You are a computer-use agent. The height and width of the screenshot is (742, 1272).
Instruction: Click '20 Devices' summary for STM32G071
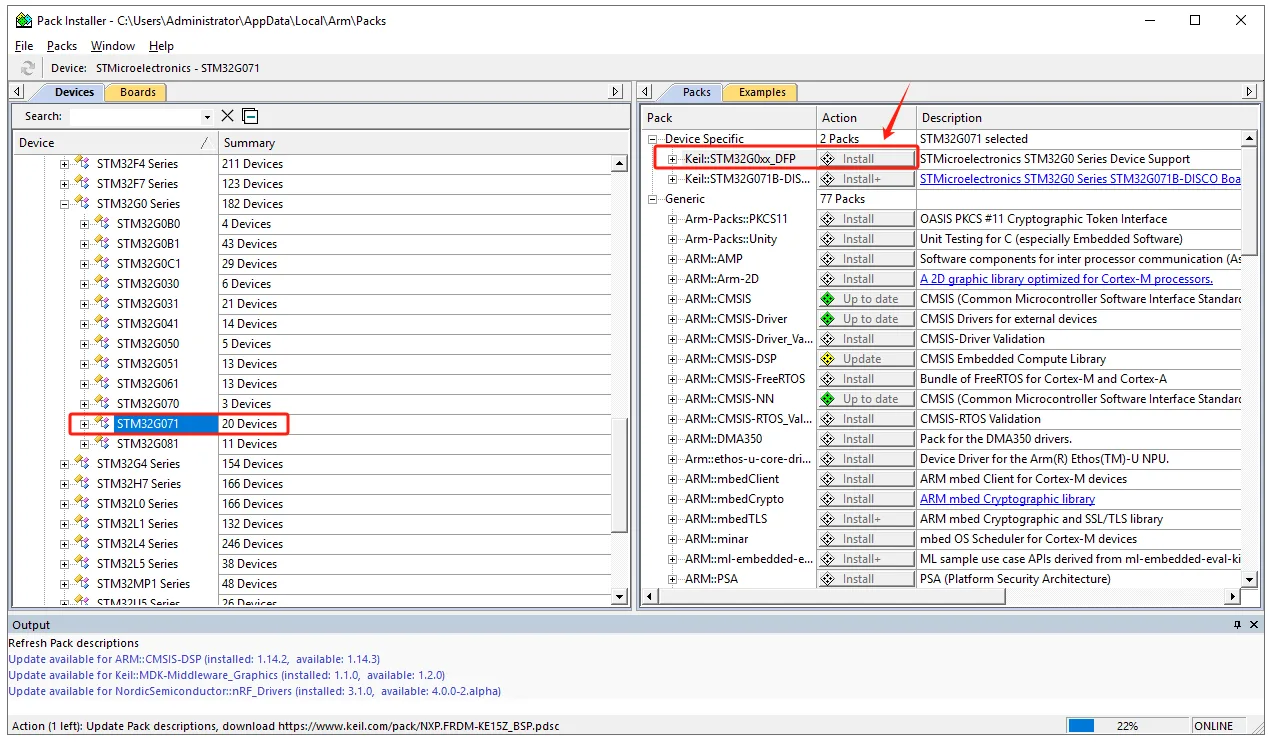pyautogui.click(x=250, y=424)
